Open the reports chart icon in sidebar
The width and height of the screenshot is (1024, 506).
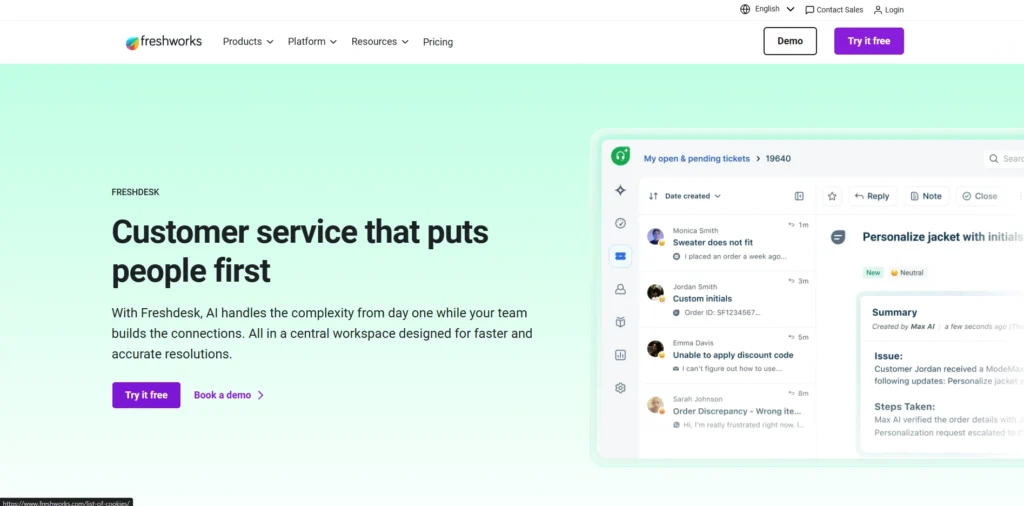click(x=620, y=355)
